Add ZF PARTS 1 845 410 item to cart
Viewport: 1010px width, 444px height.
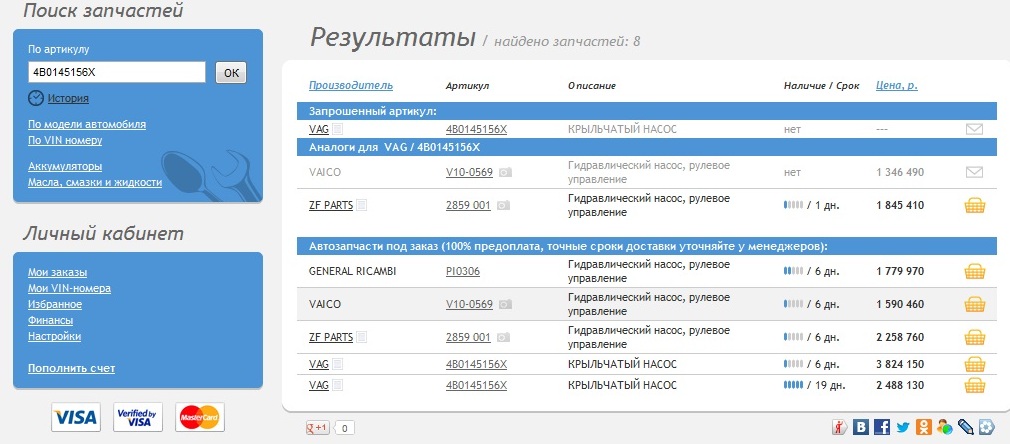coord(975,206)
